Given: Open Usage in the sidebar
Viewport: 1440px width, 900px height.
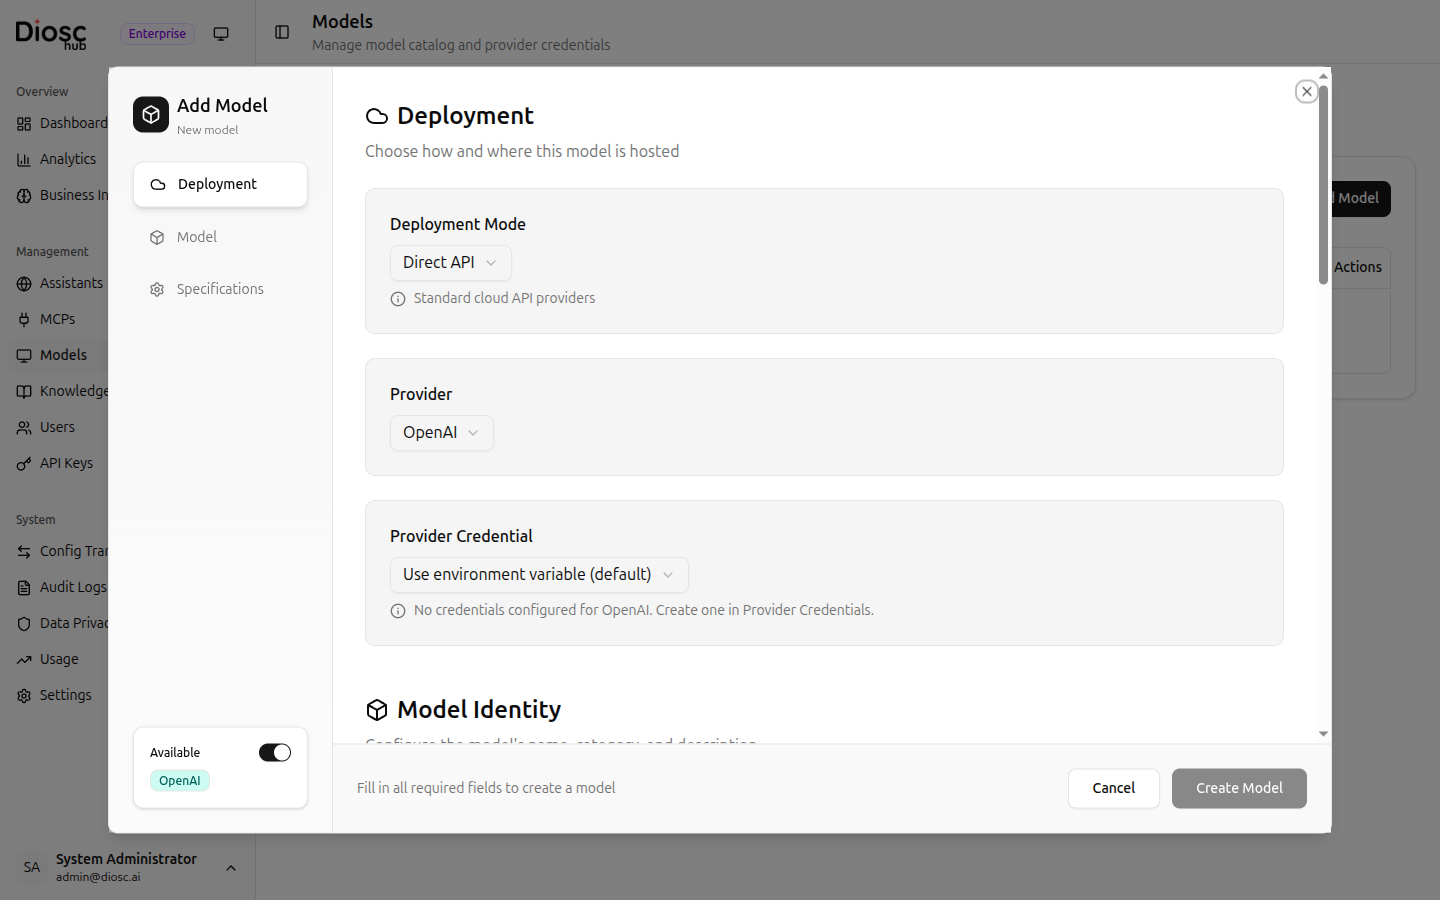Looking at the screenshot, I should tap(59, 660).
